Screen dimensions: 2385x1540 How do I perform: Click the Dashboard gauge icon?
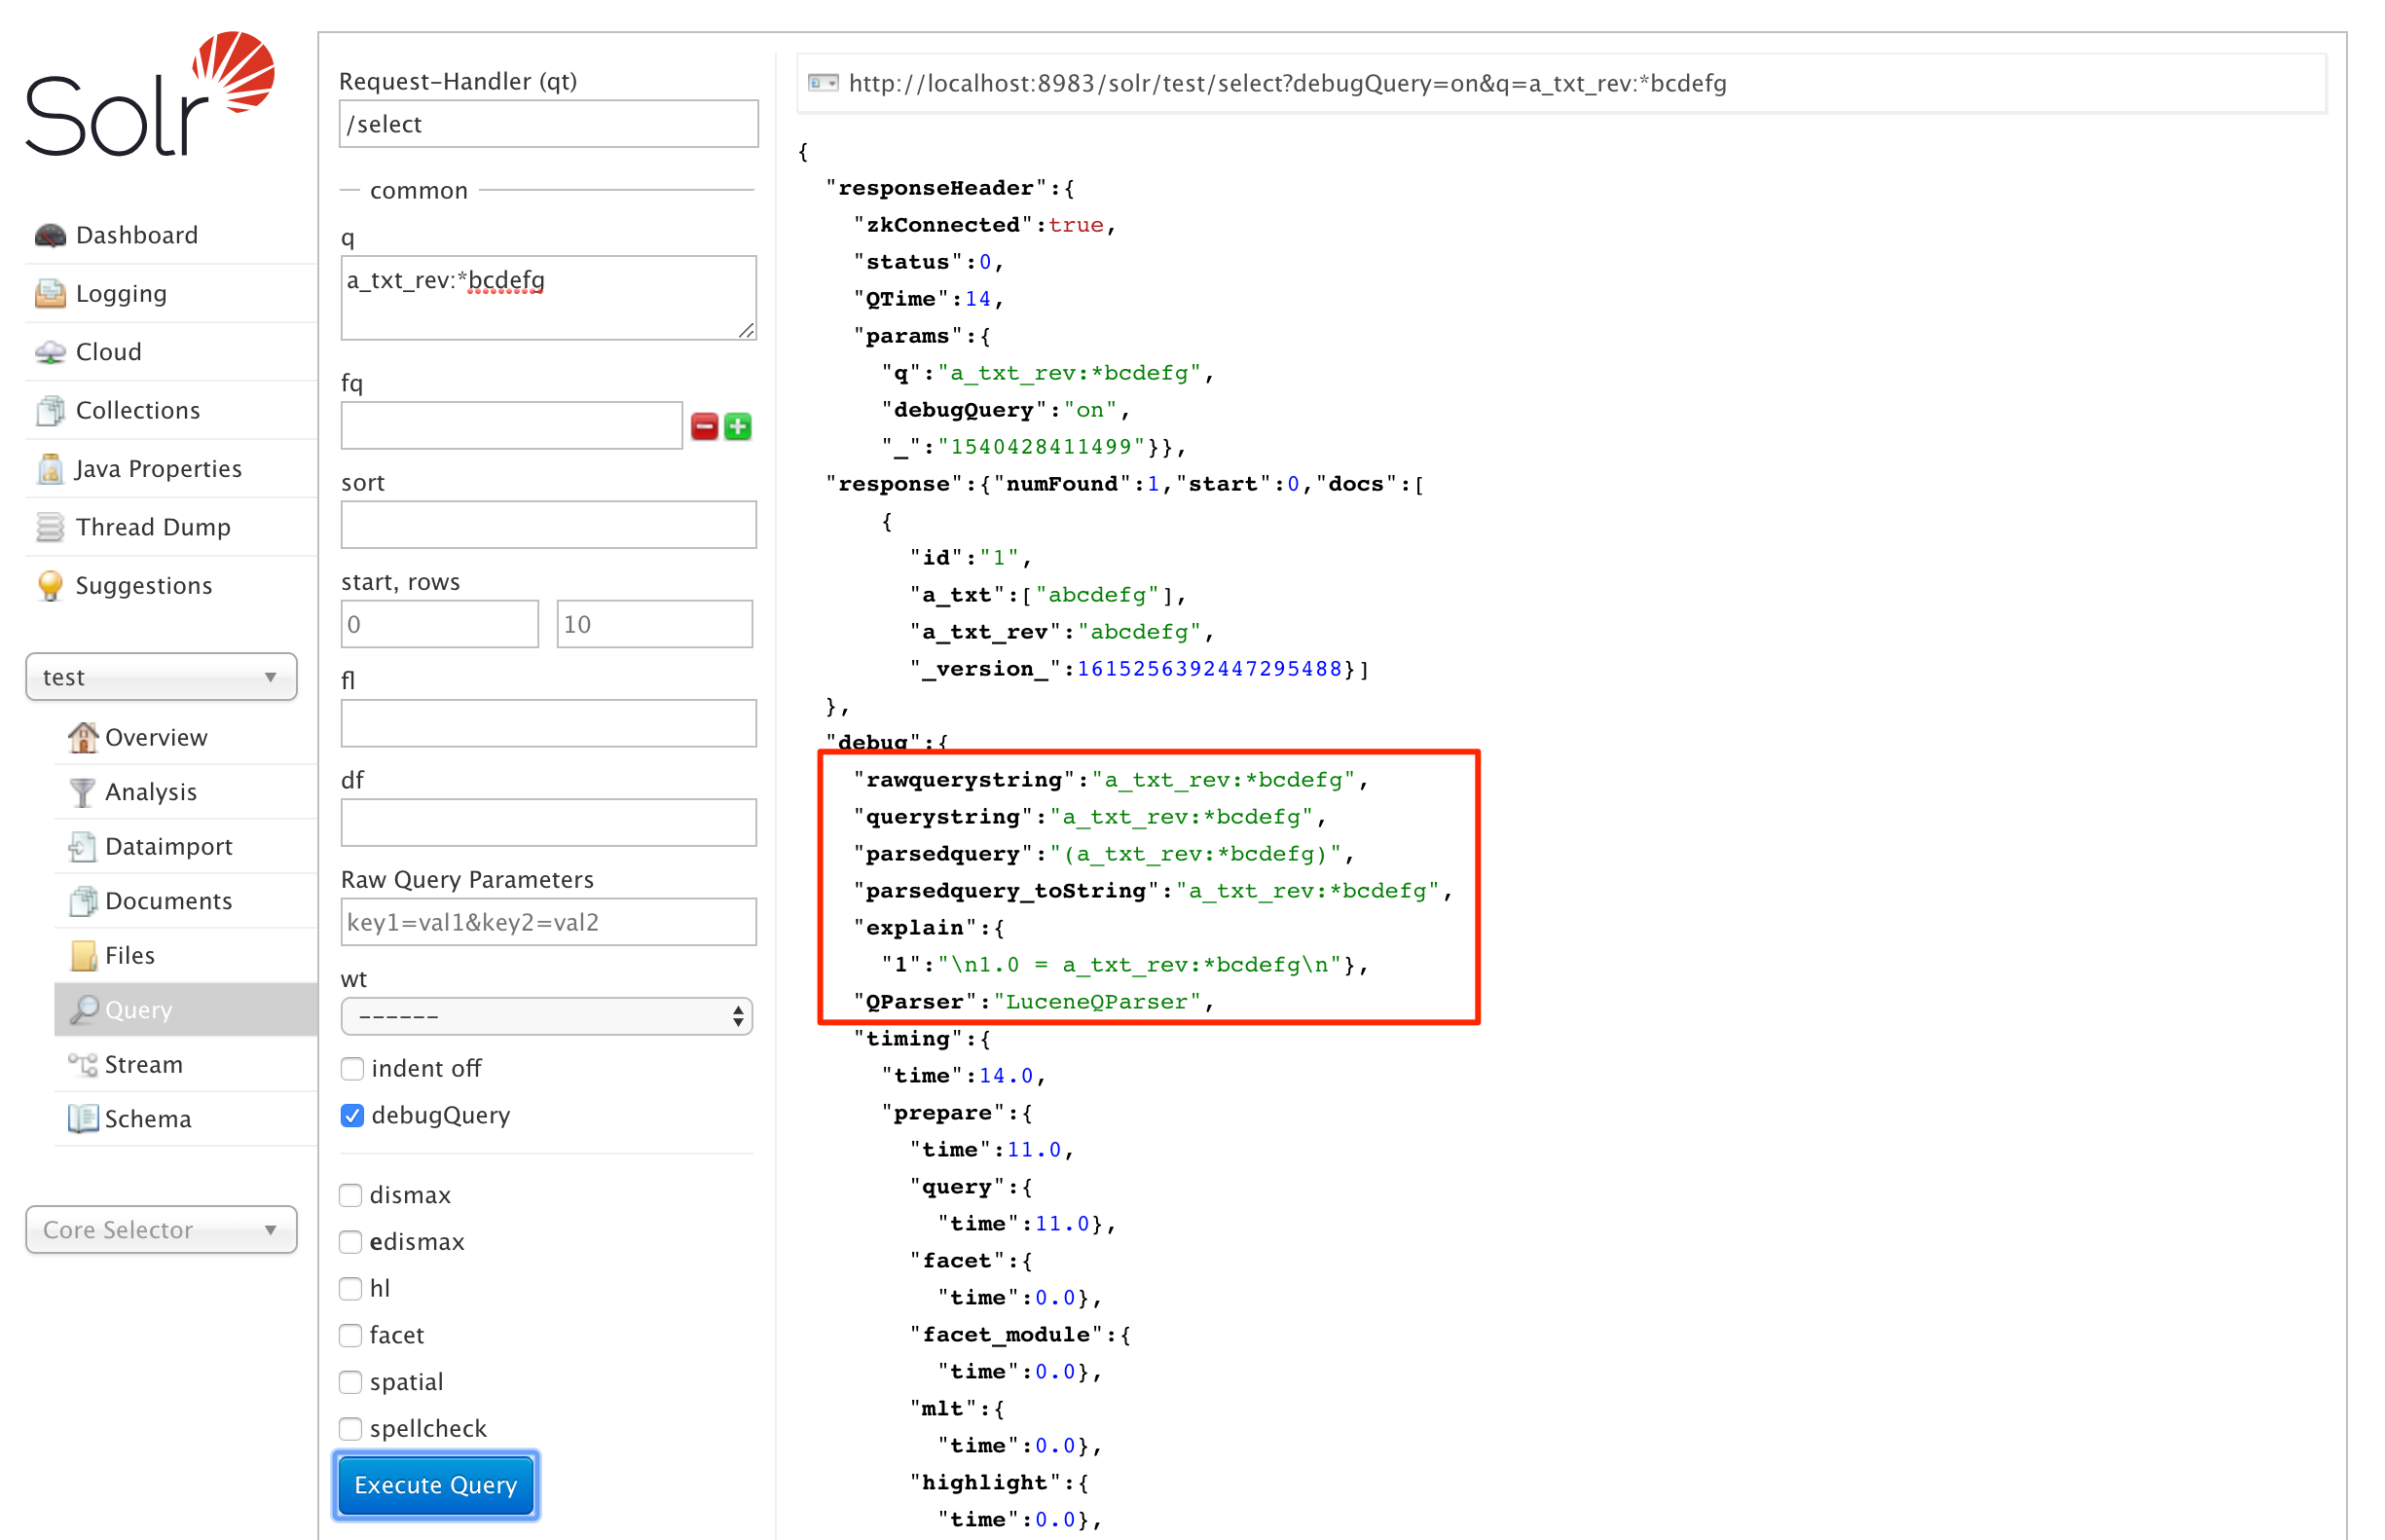(x=50, y=235)
